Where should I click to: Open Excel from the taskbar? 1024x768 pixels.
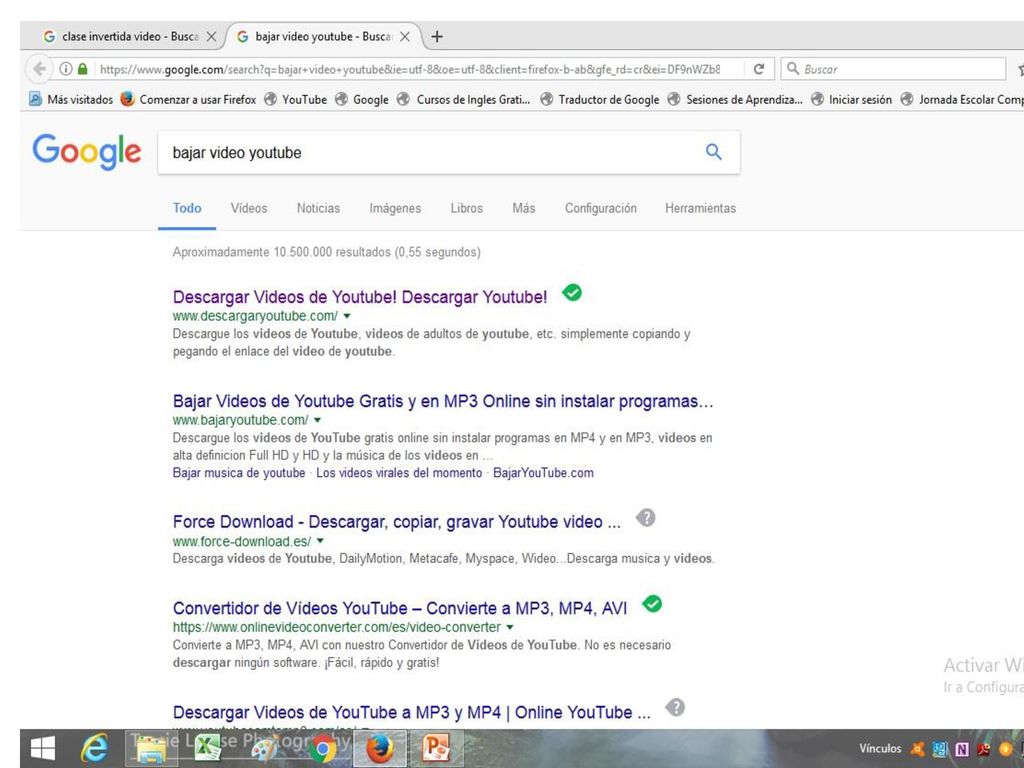208,748
